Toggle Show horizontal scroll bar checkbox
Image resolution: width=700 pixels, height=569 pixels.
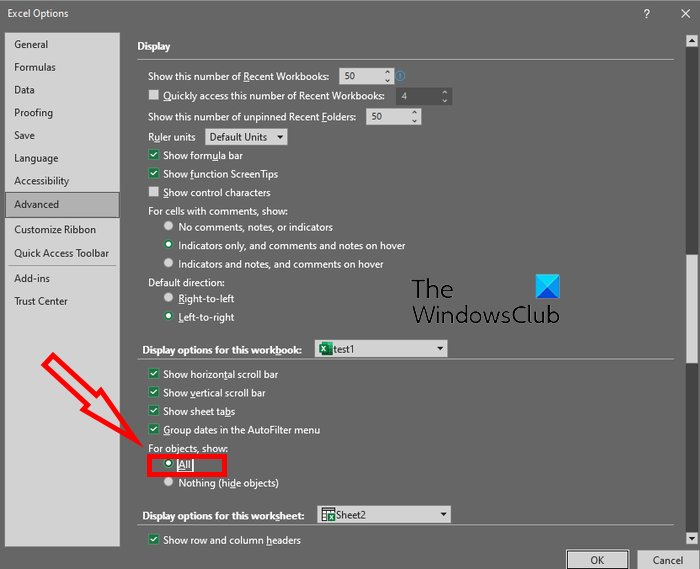click(x=154, y=374)
